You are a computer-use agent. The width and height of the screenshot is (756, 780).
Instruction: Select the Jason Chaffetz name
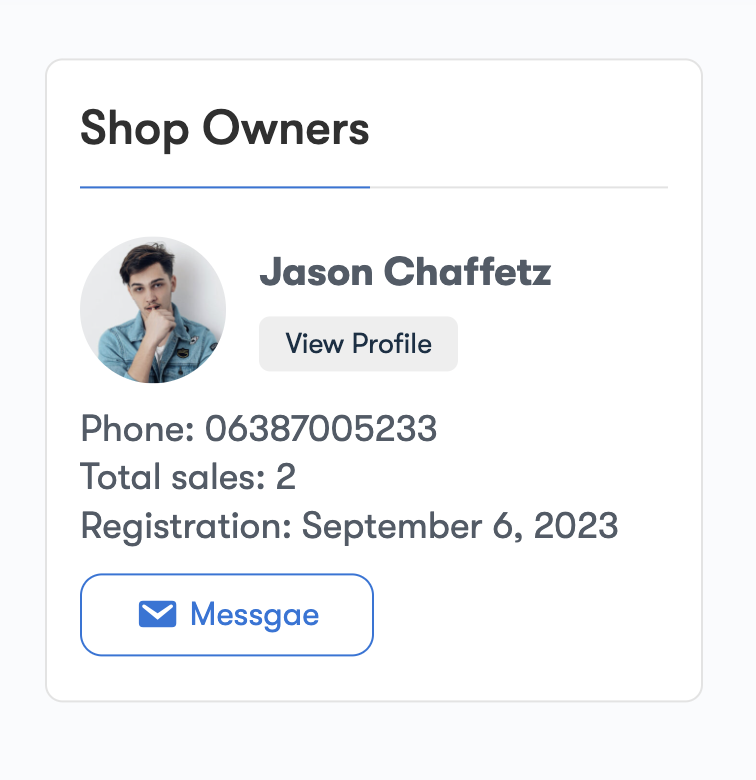(405, 272)
